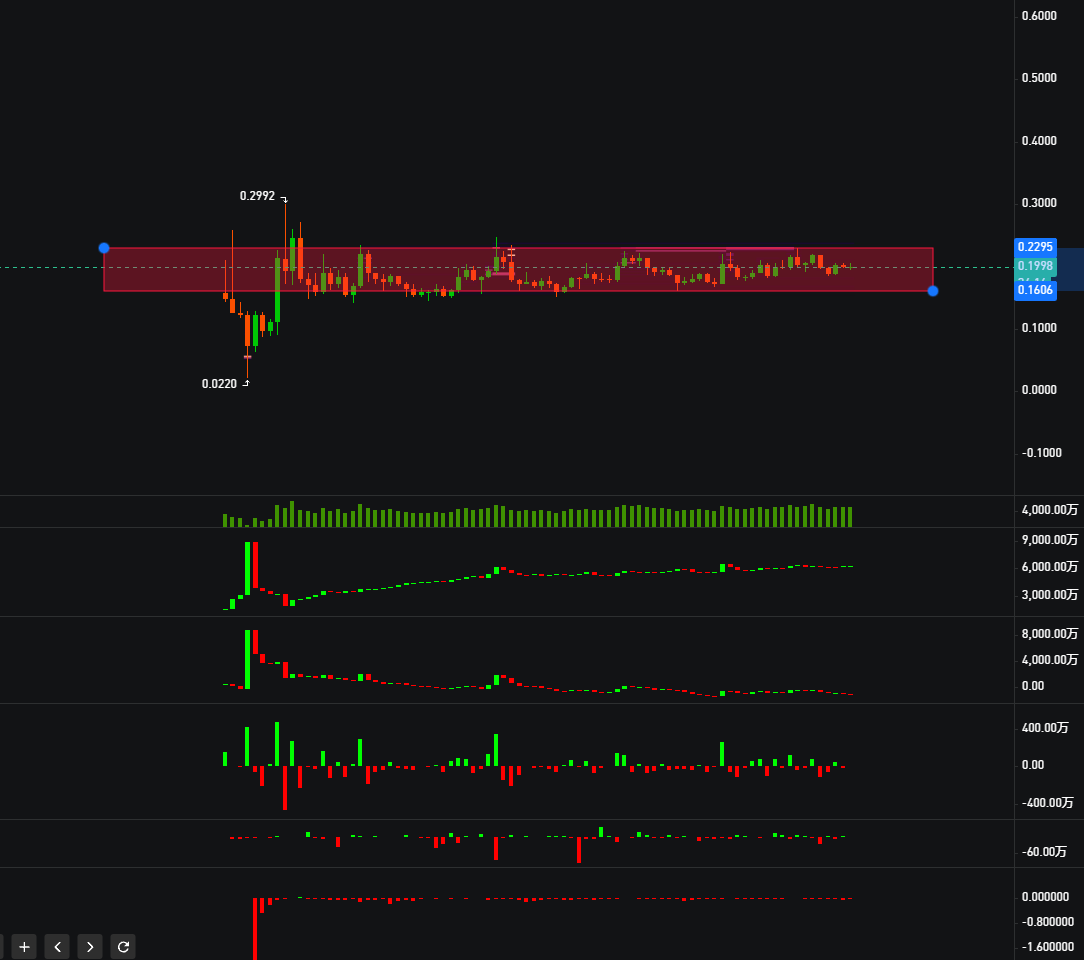This screenshot has height=960, width=1084.
Task: Click the 4,000.00万 volume axis label
Action: [1049, 510]
